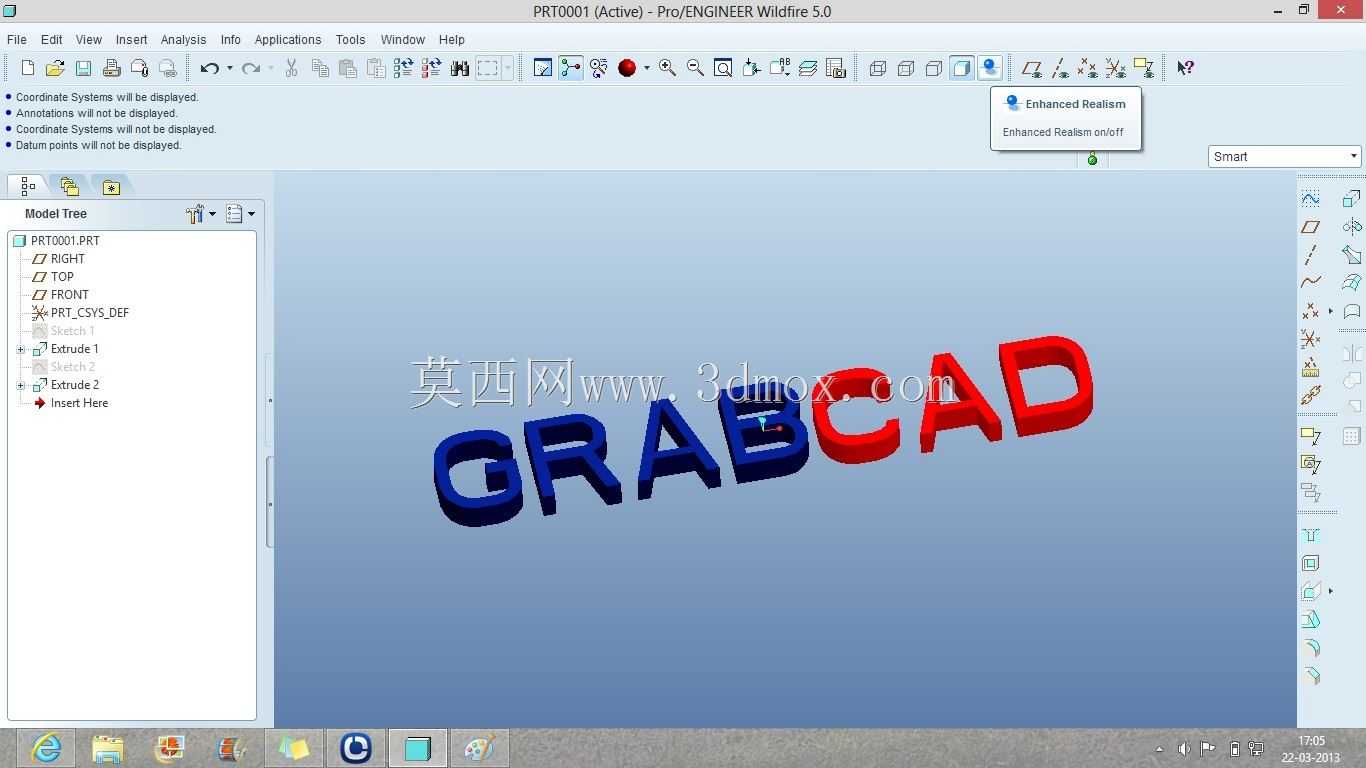1366x768 pixels.
Task: Select the Datum Plane tool
Action: click(1311, 227)
